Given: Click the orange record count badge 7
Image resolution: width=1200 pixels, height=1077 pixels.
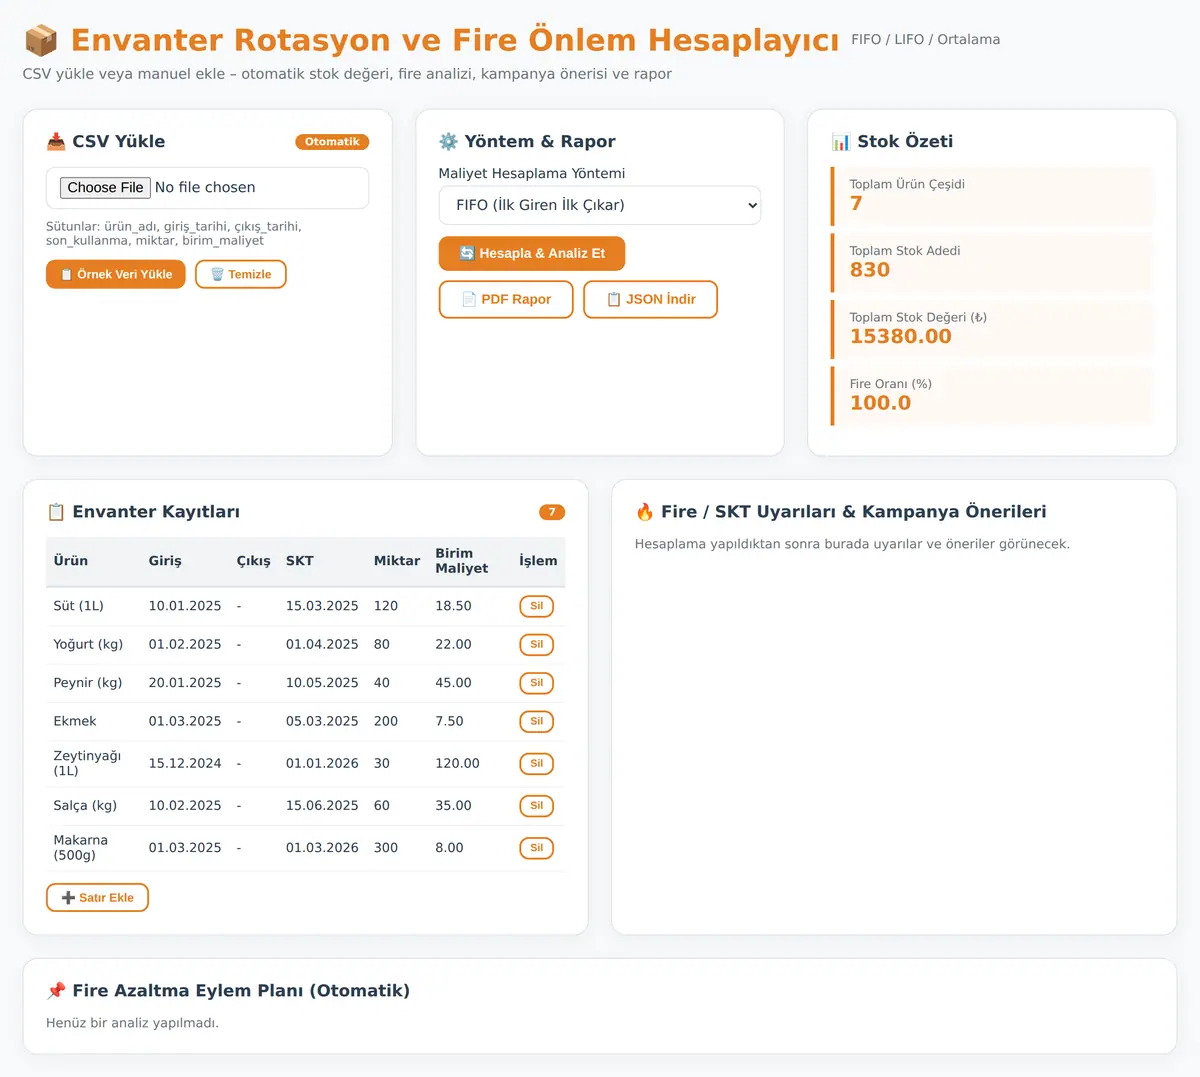Looking at the screenshot, I should [552, 512].
